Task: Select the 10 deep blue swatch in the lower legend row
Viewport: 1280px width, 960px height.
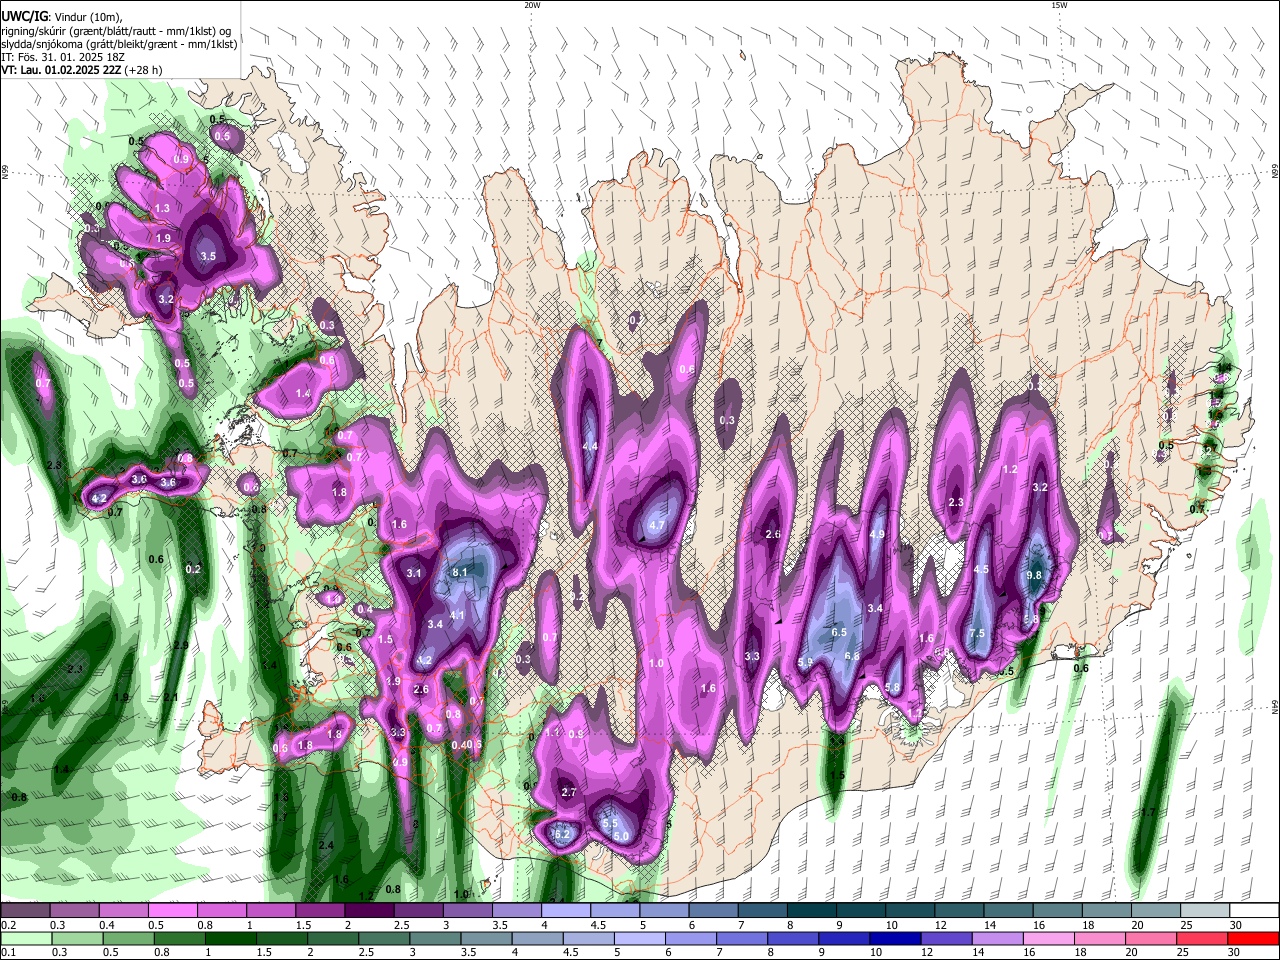Action: tap(895, 938)
